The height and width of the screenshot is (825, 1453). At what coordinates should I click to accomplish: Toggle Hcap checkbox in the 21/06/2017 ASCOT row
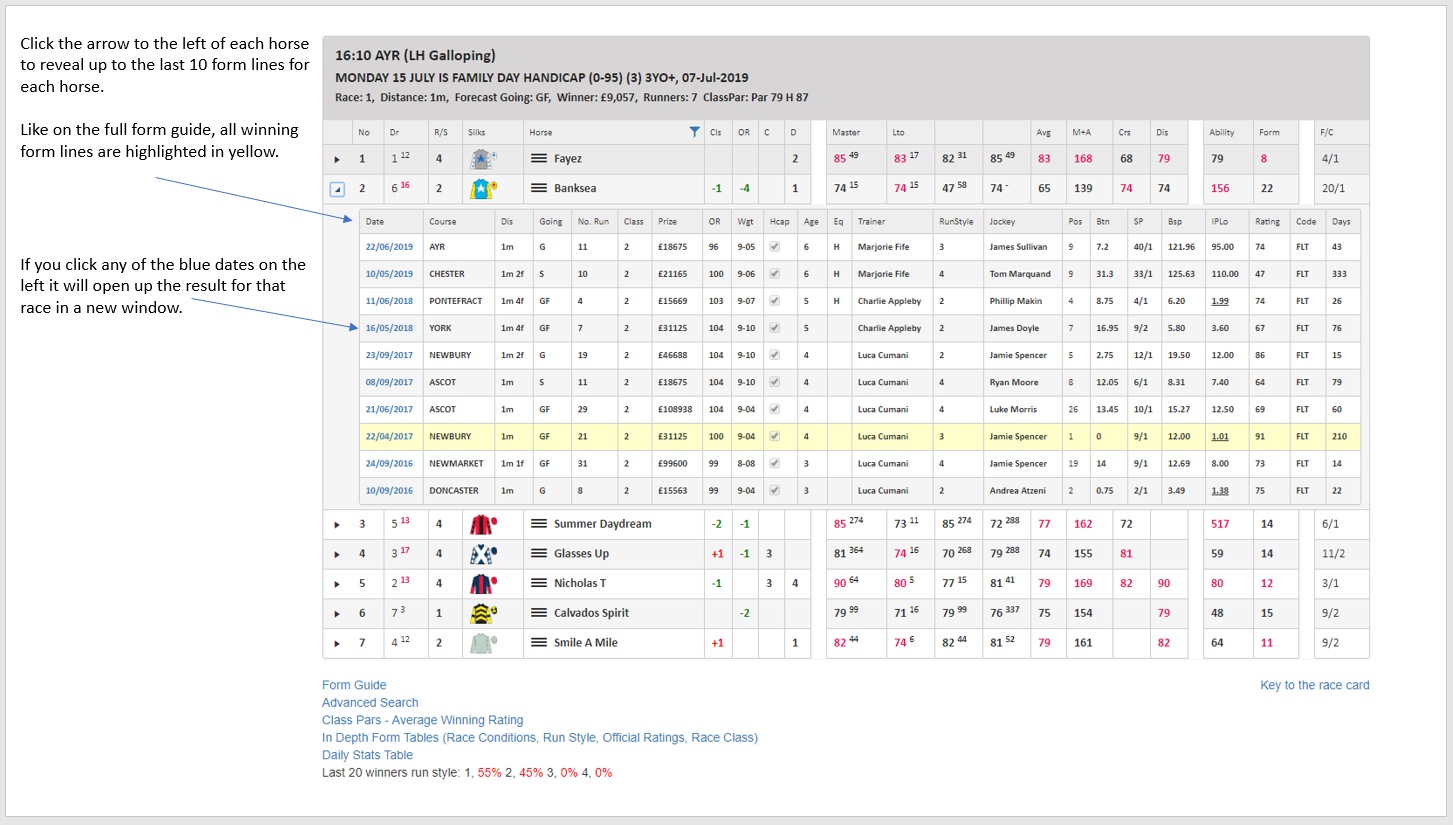[x=774, y=409]
